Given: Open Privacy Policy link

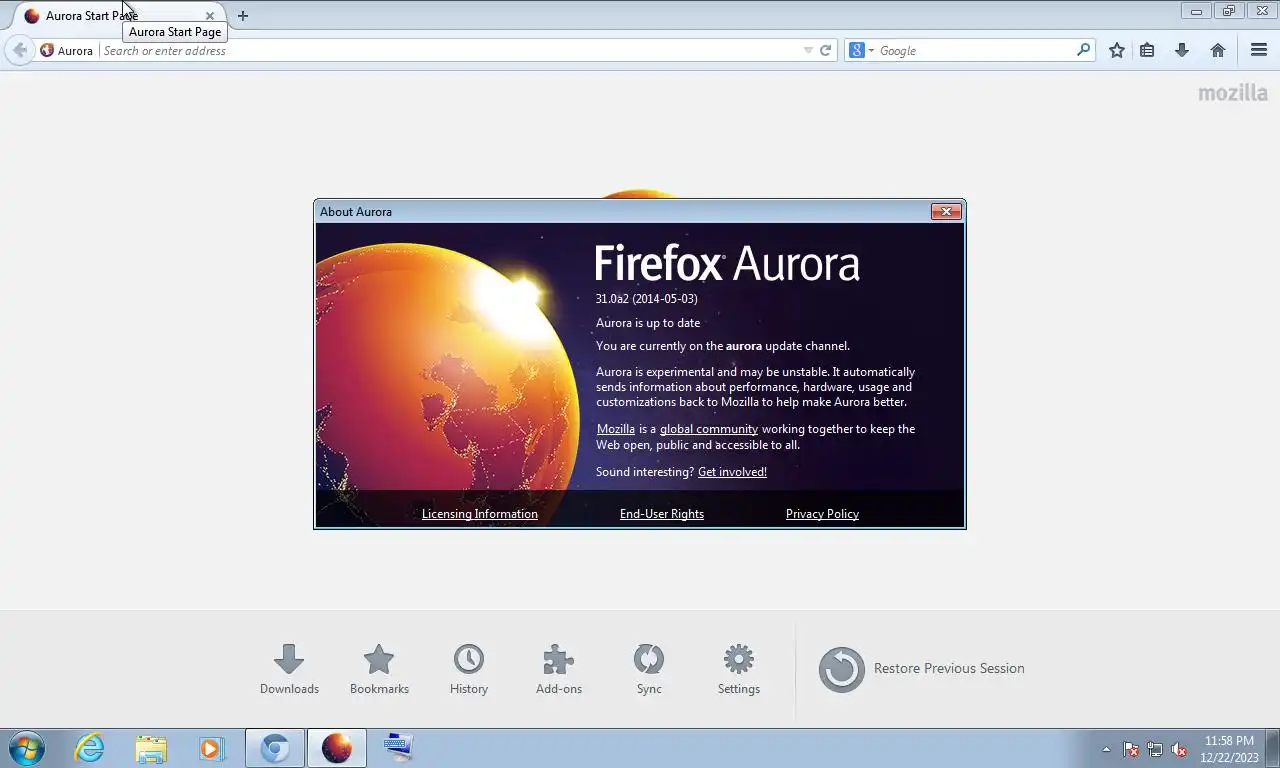Looking at the screenshot, I should coord(822,514).
